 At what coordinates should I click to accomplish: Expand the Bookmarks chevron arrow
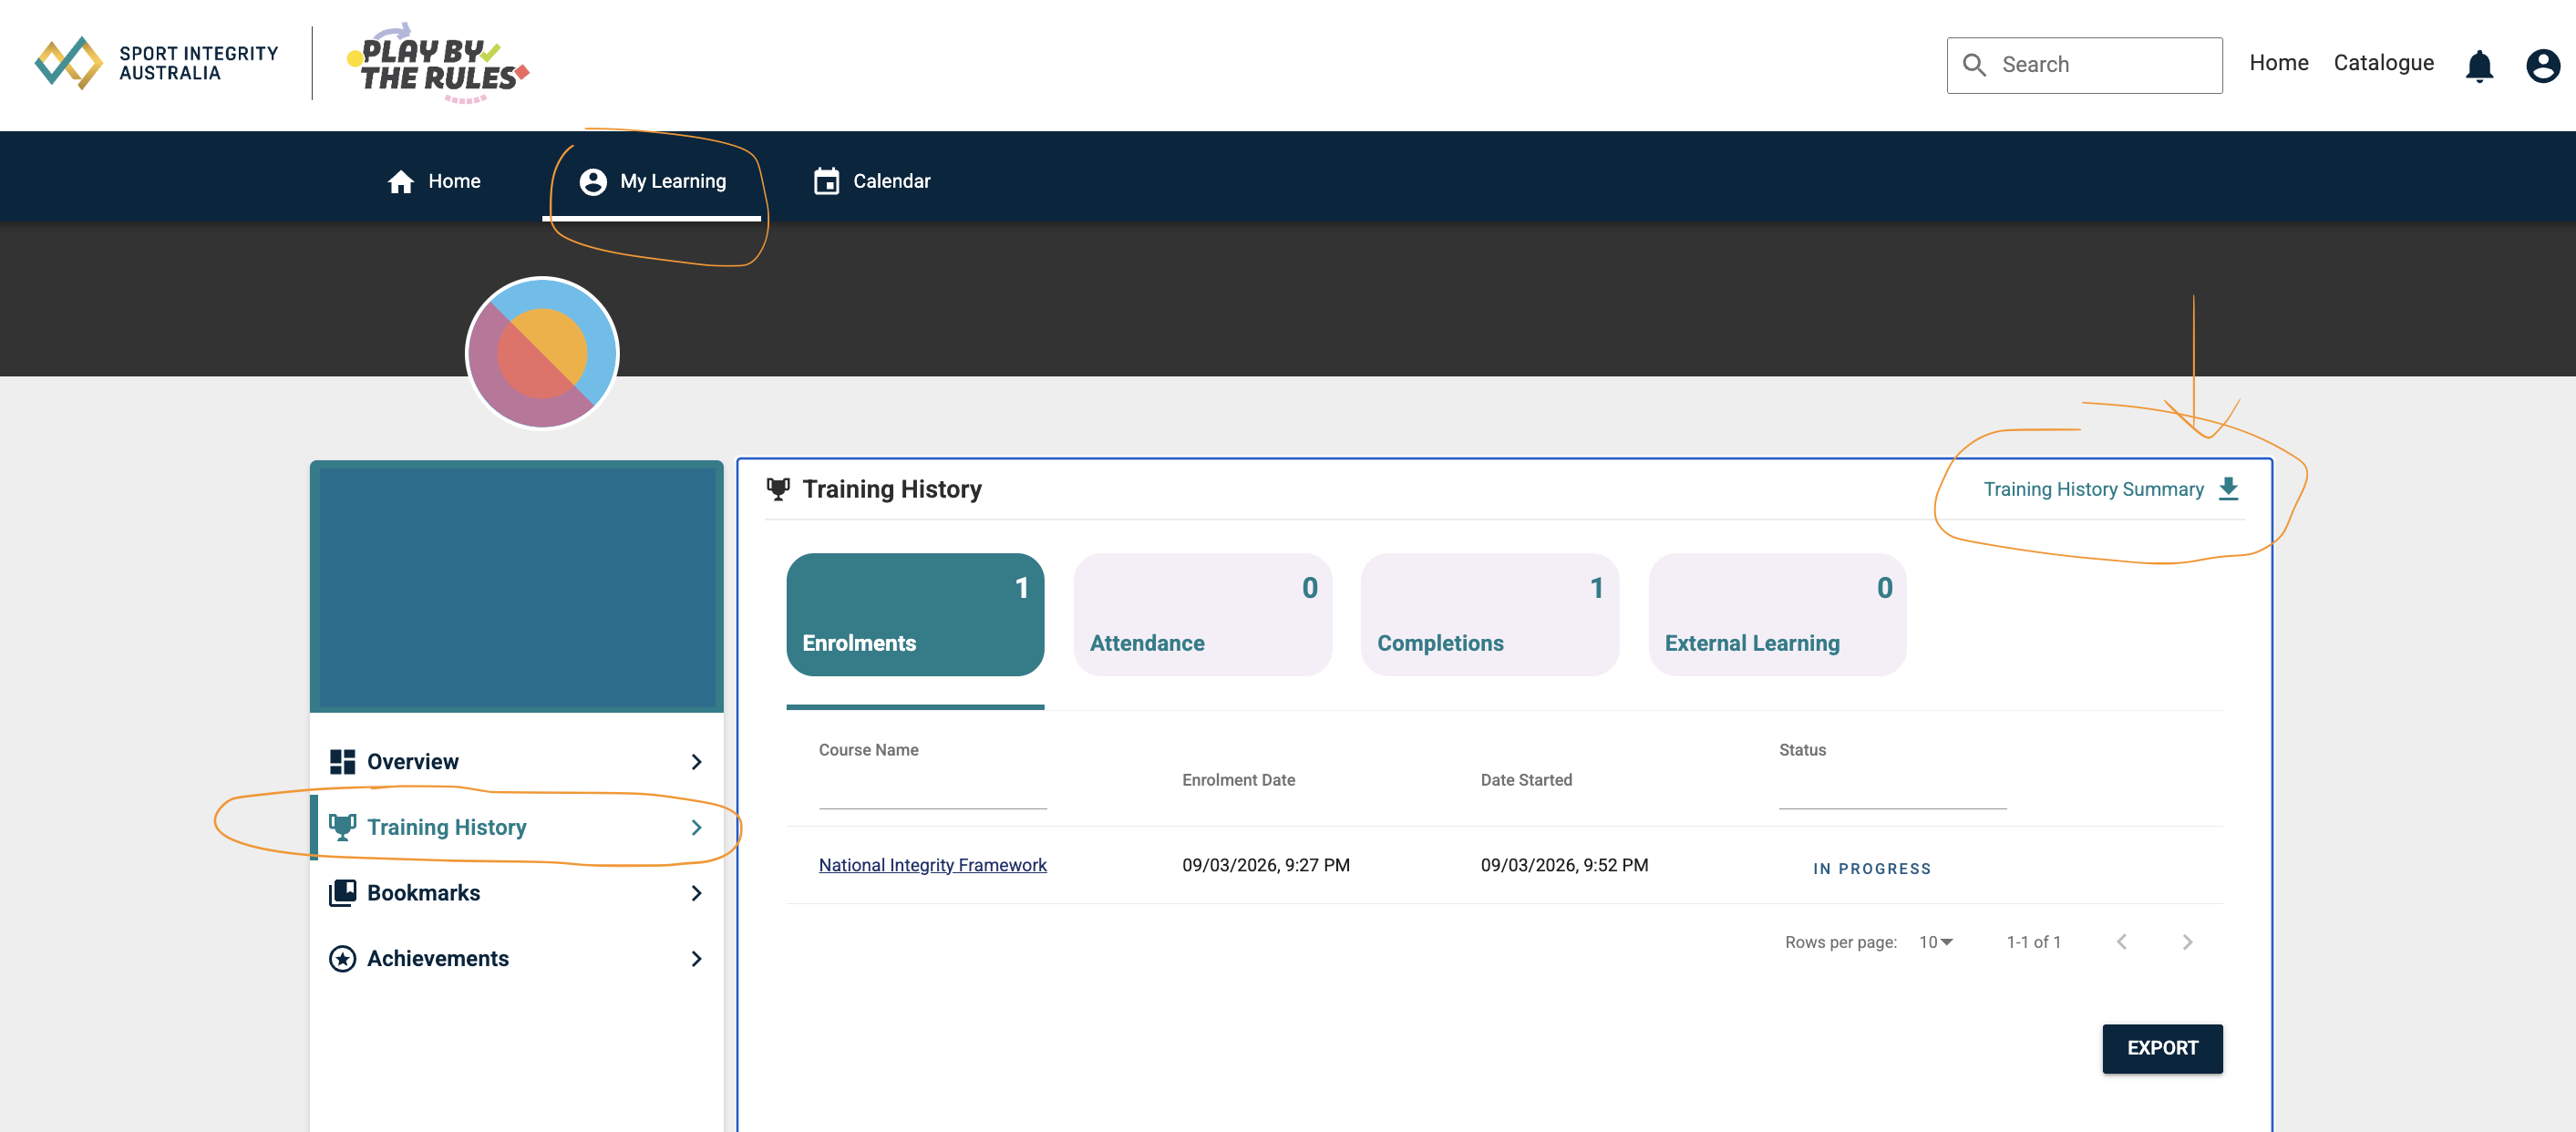click(x=696, y=892)
